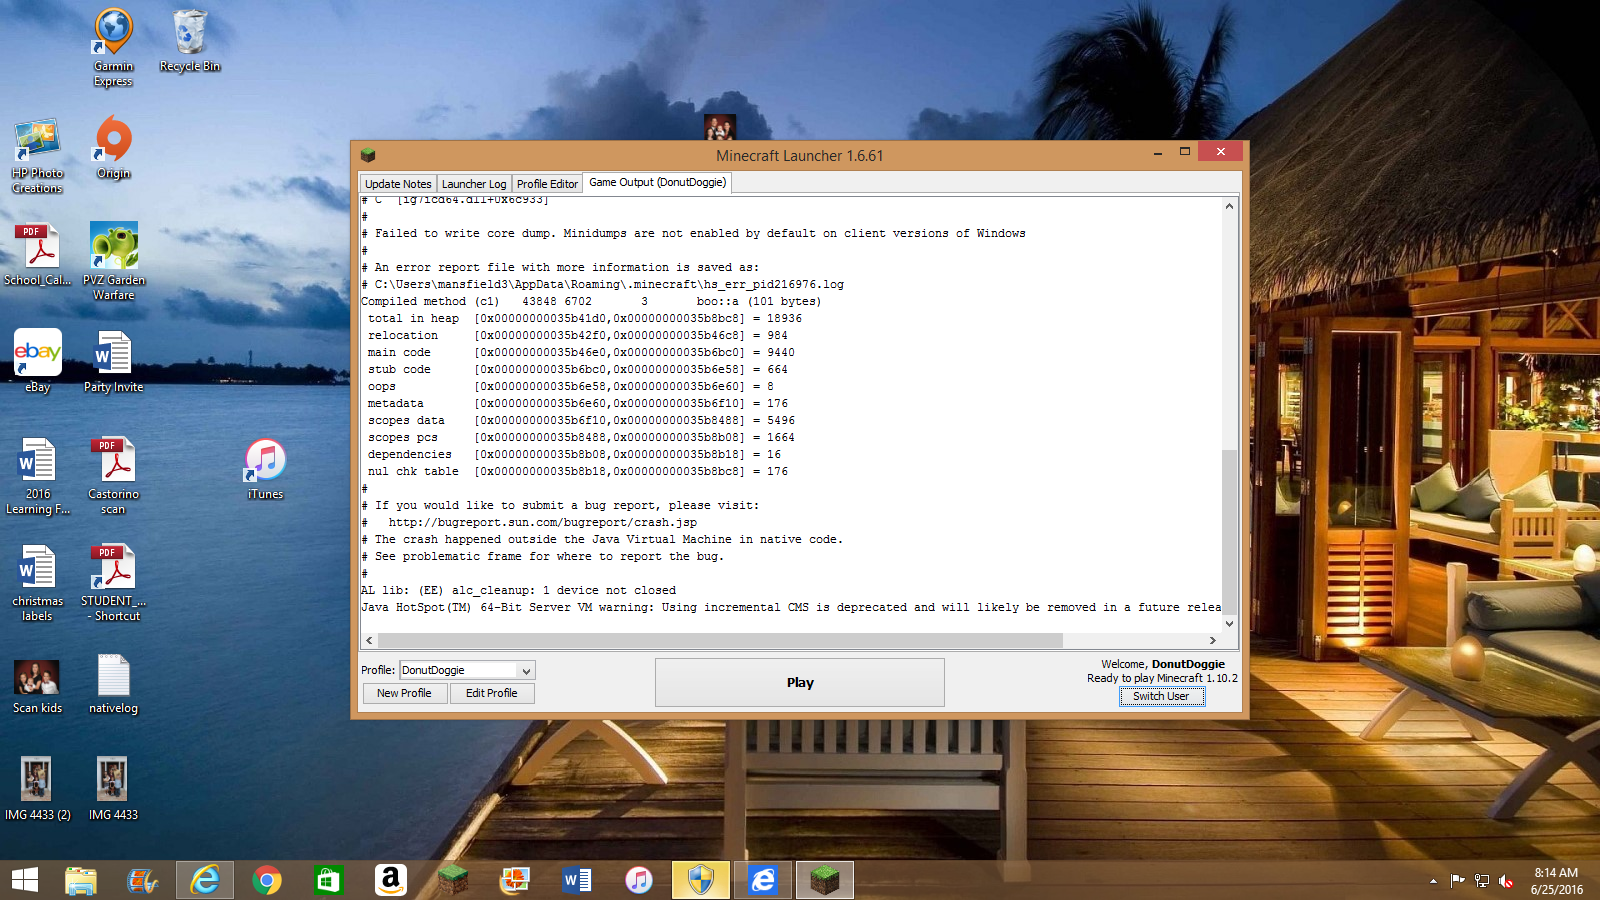
Task: Select the eBay desktop shortcut
Action: (x=37, y=361)
